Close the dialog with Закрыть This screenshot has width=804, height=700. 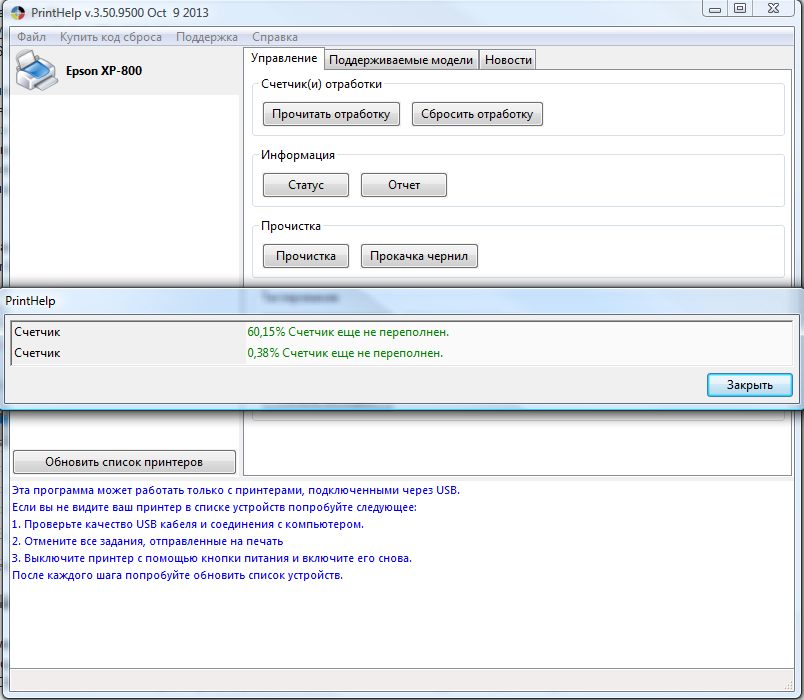[x=750, y=385]
